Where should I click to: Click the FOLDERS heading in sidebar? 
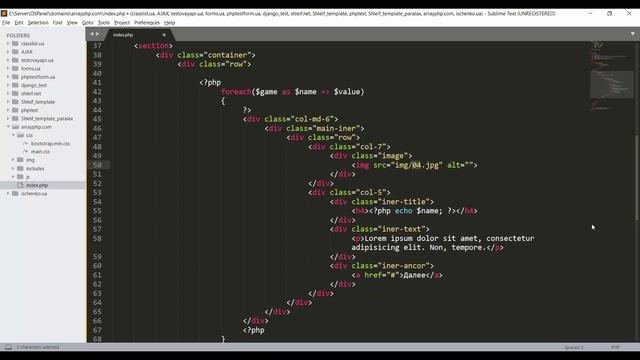18,36
